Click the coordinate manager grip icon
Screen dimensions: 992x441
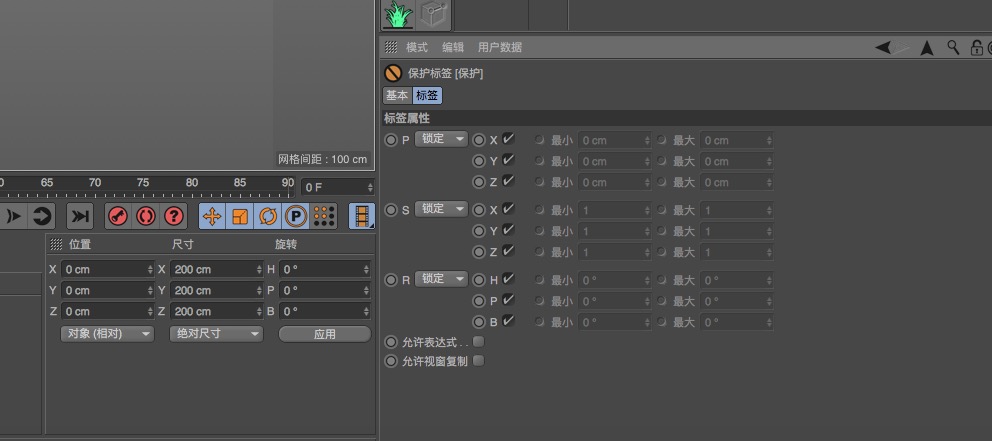click(x=56, y=244)
